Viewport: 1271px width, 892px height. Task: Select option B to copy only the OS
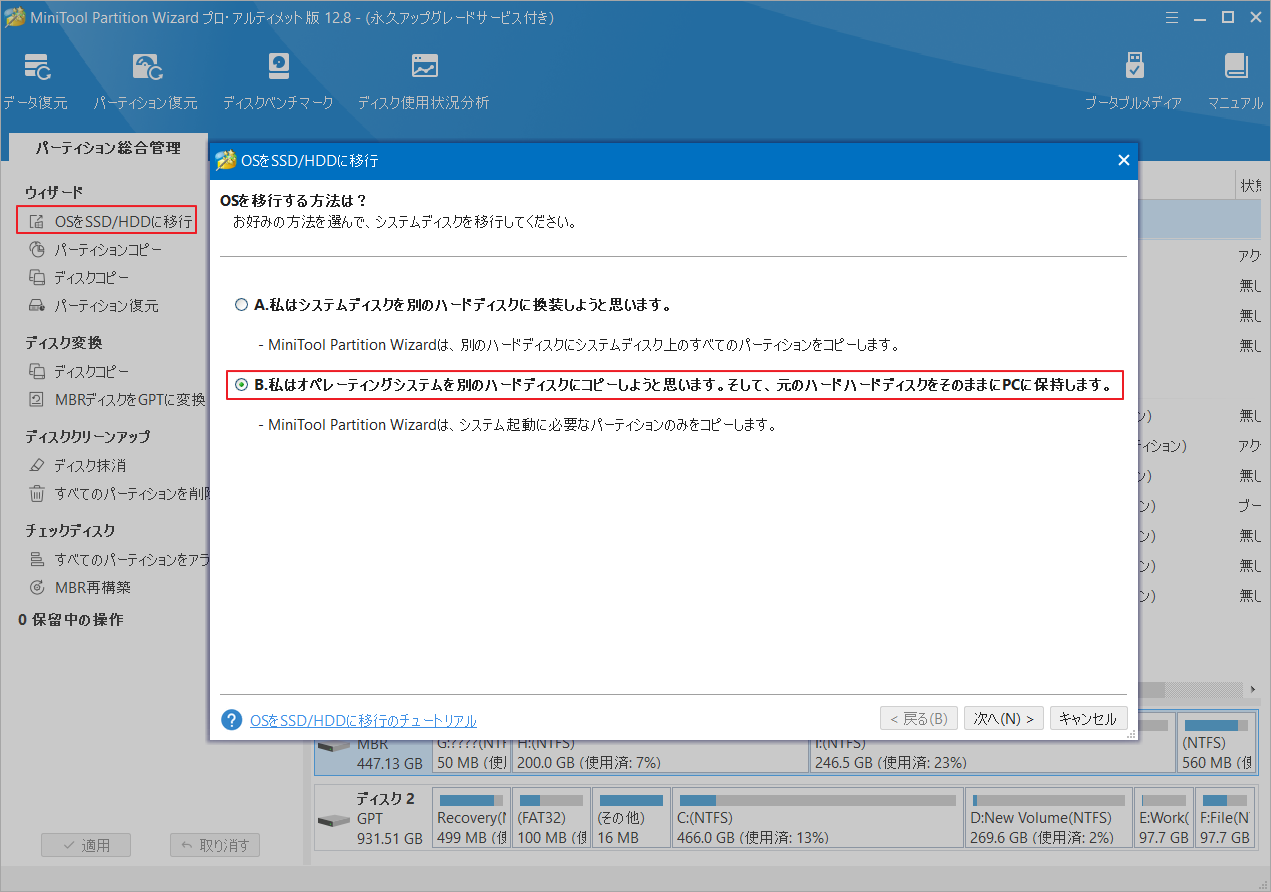[x=241, y=384]
